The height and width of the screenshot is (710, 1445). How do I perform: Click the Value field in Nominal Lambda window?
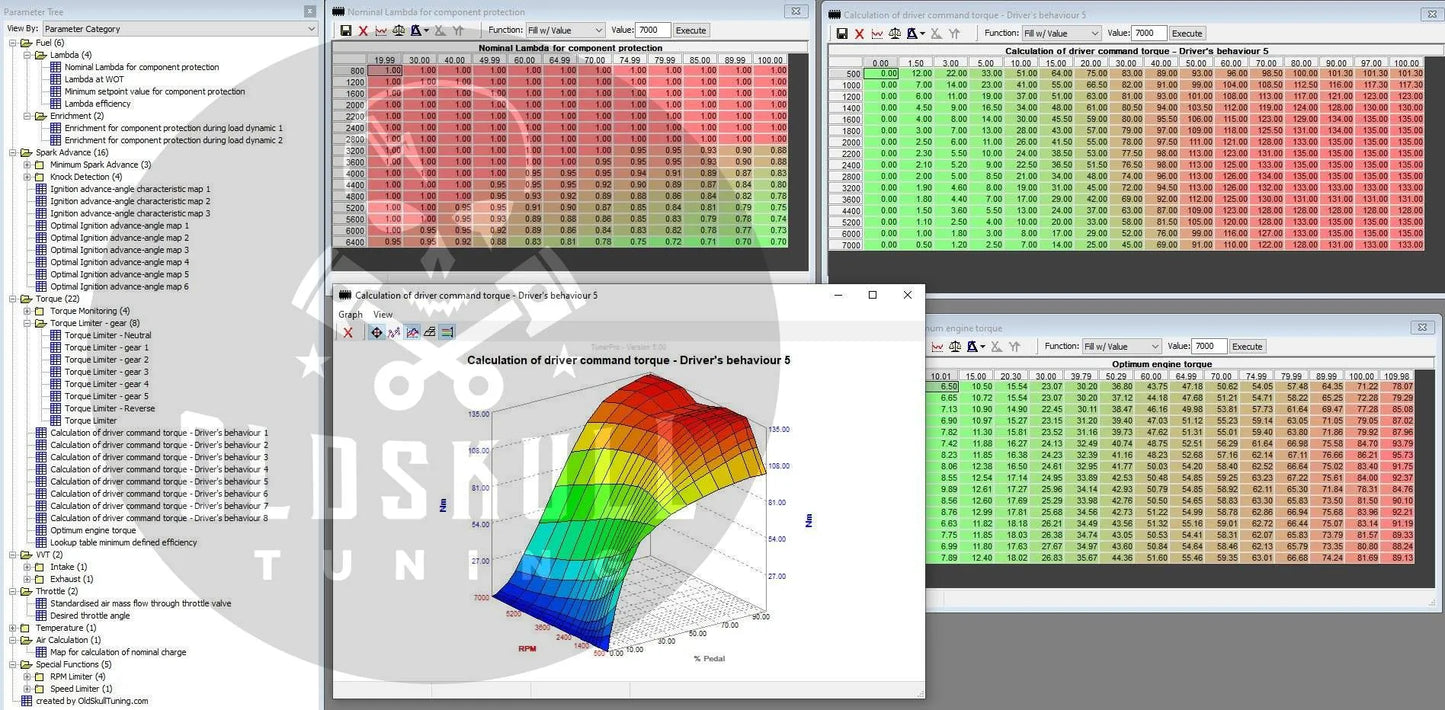(x=653, y=31)
